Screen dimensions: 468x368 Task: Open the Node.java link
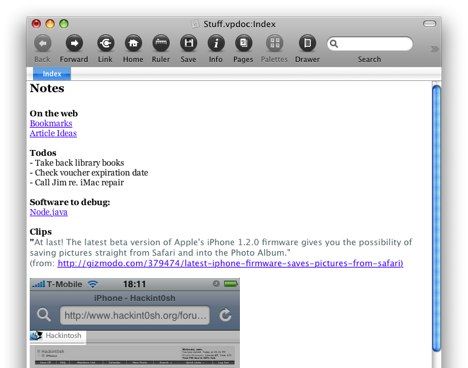pos(49,212)
